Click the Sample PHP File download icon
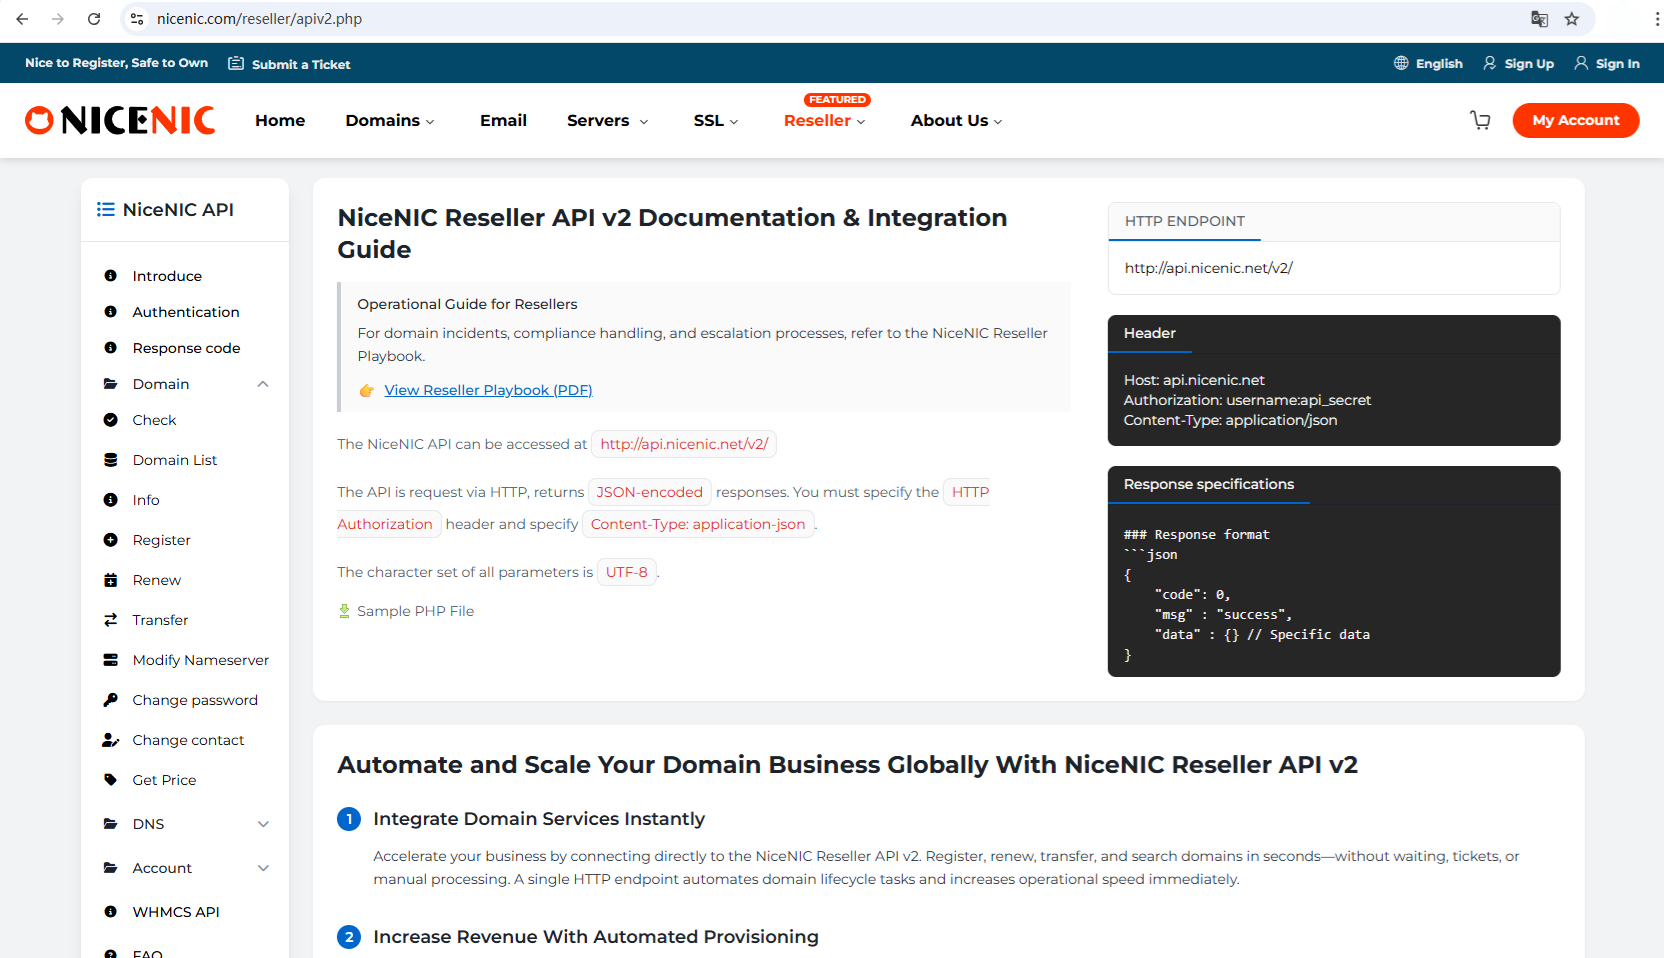Viewport: 1664px width, 958px height. point(344,611)
